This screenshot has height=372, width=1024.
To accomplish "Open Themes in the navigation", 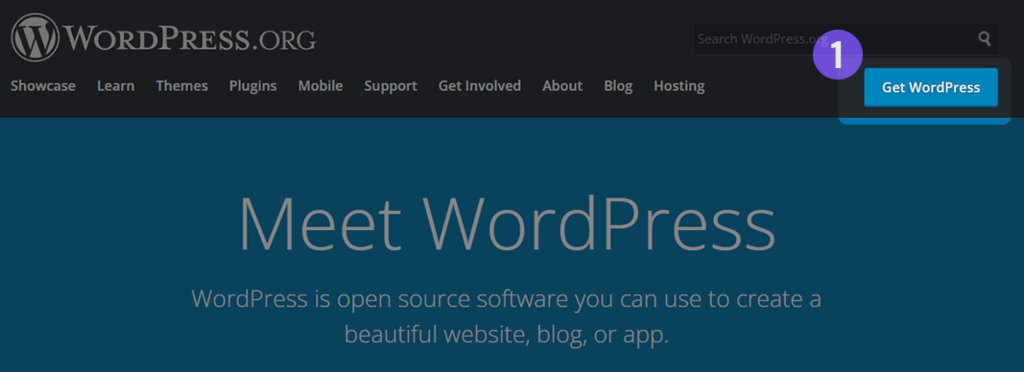I will (182, 86).
